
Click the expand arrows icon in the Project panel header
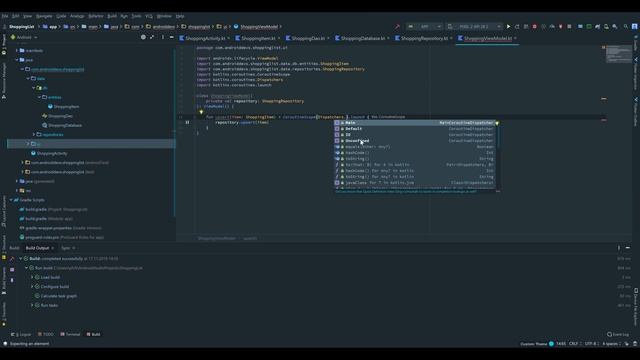[x=152, y=37]
